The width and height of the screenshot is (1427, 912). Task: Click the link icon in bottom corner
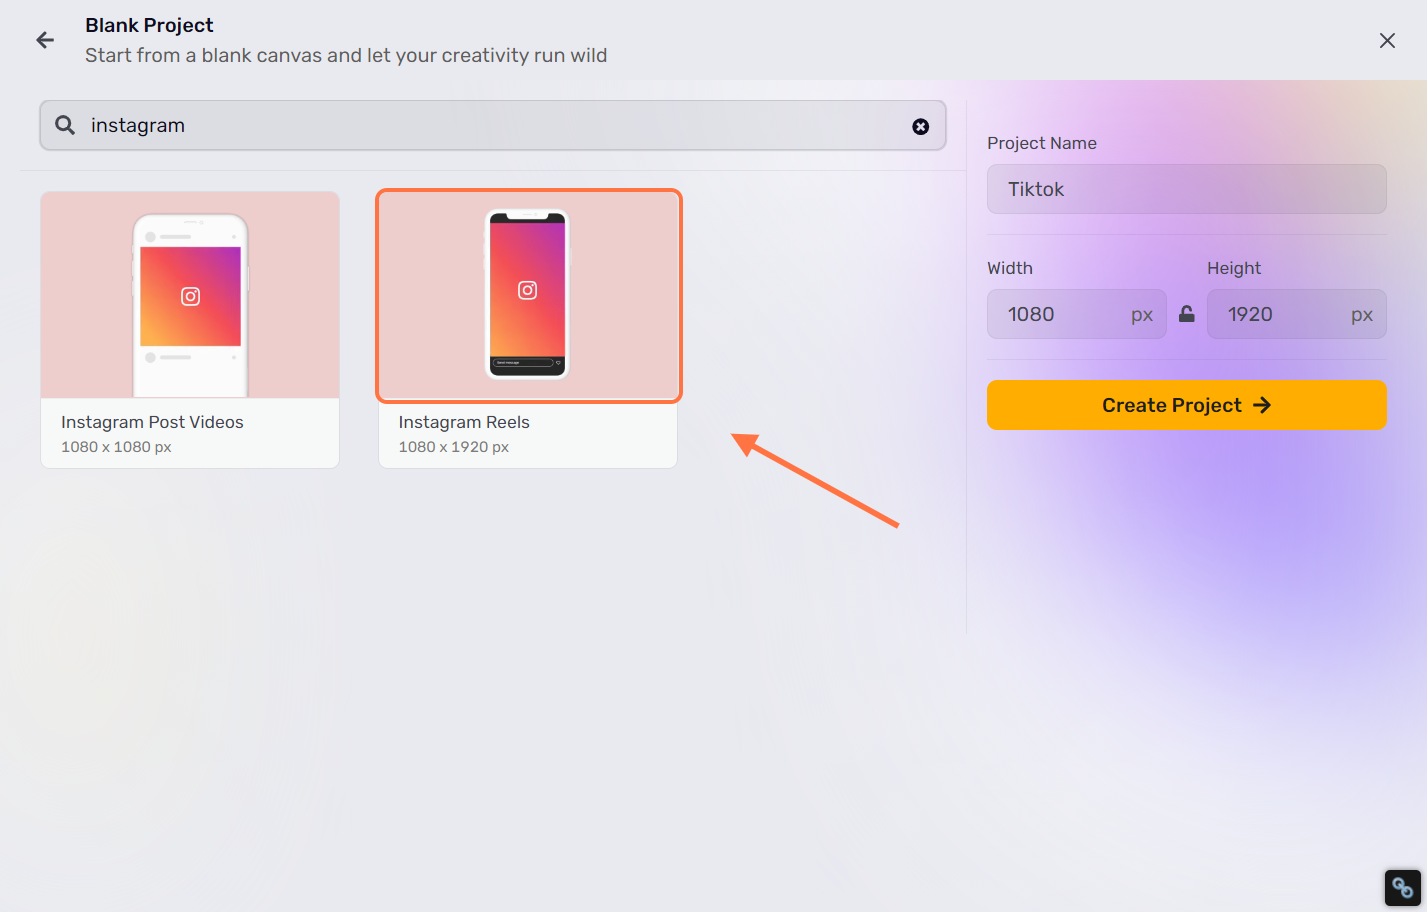(x=1403, y=887)
